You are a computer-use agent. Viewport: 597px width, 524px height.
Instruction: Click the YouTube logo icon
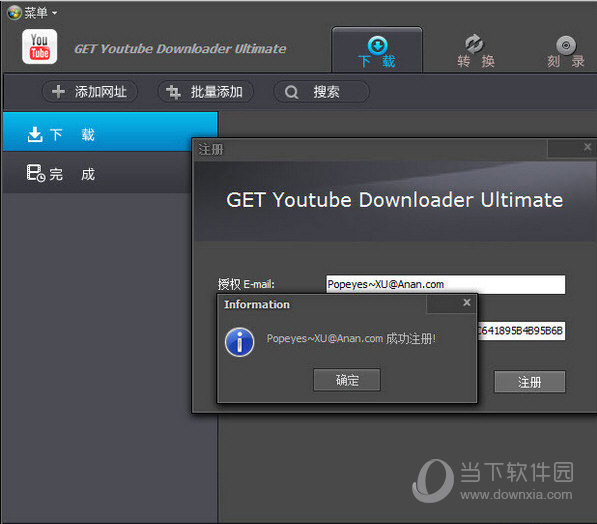(x=40, y=46)
